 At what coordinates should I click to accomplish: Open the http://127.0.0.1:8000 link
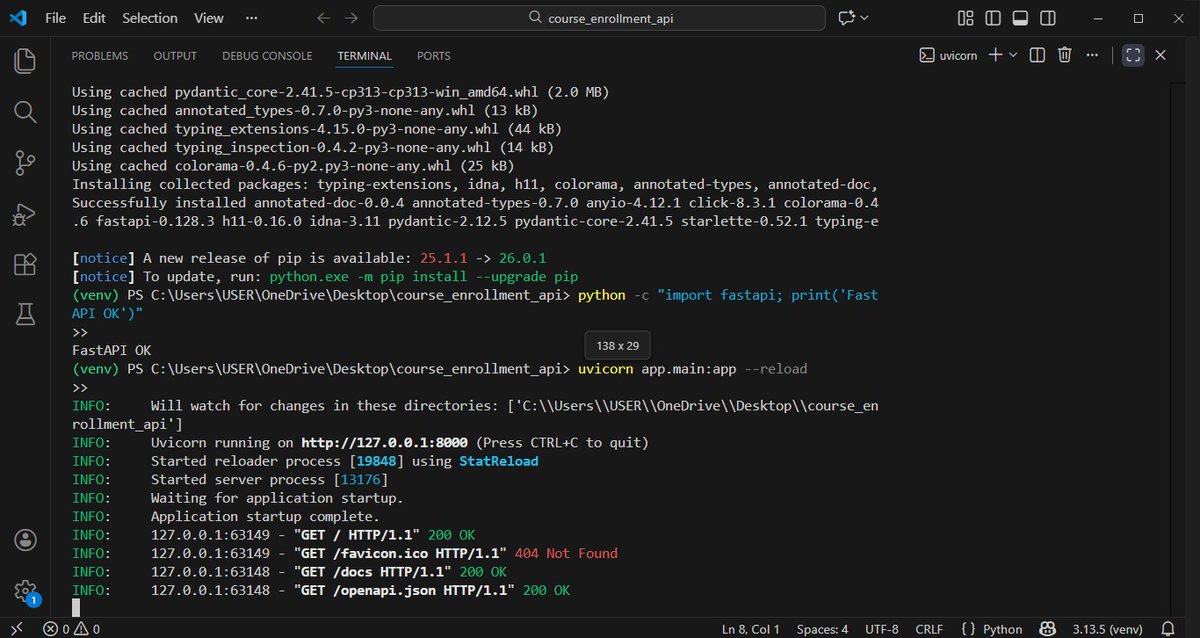[x=385, y=443]
